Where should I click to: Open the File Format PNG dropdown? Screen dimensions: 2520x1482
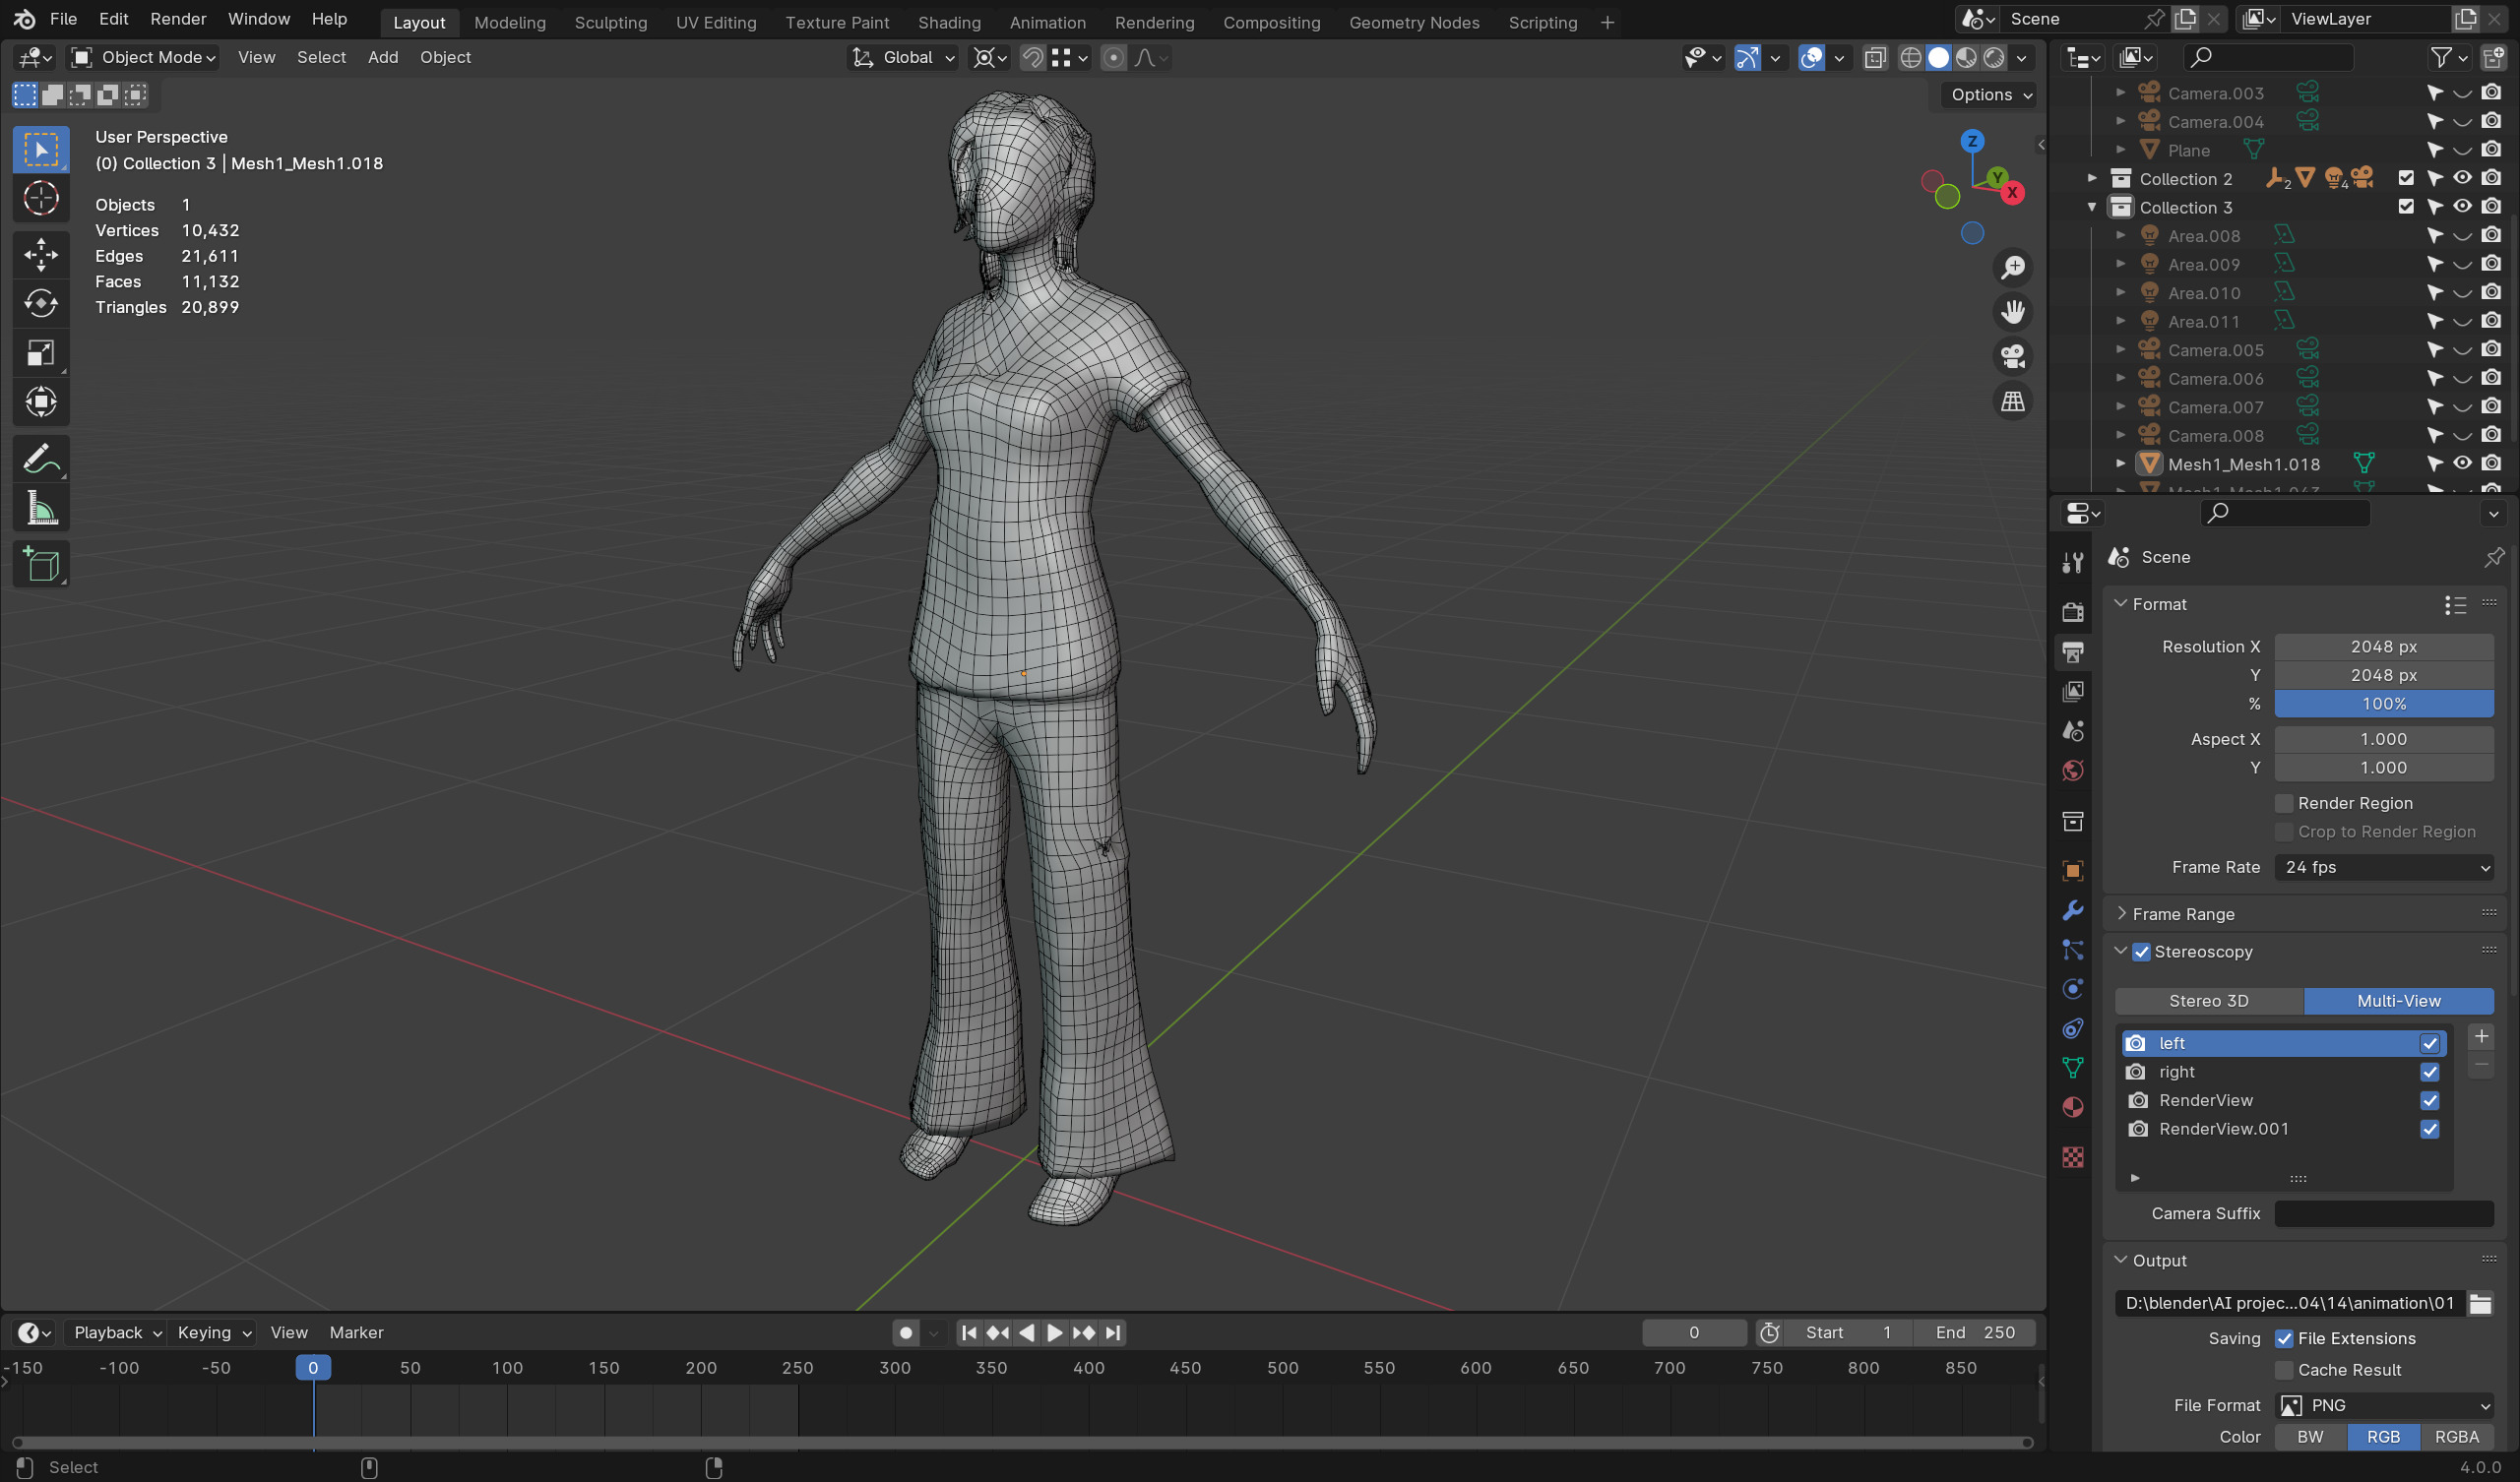tap(2384, 1405)
